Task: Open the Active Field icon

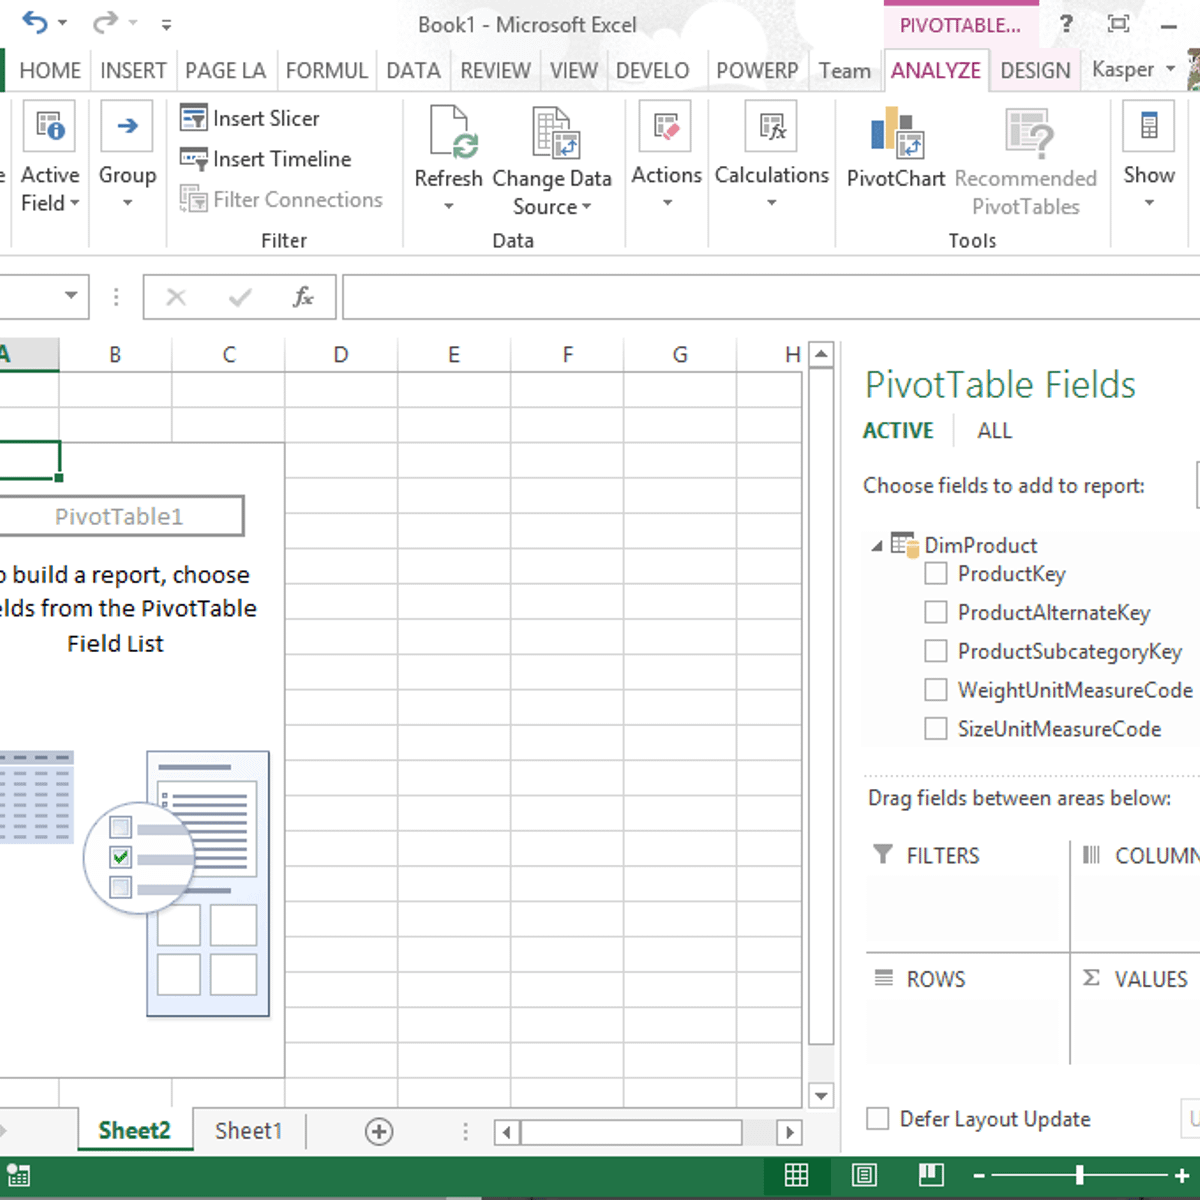Action: click(49, 127)
